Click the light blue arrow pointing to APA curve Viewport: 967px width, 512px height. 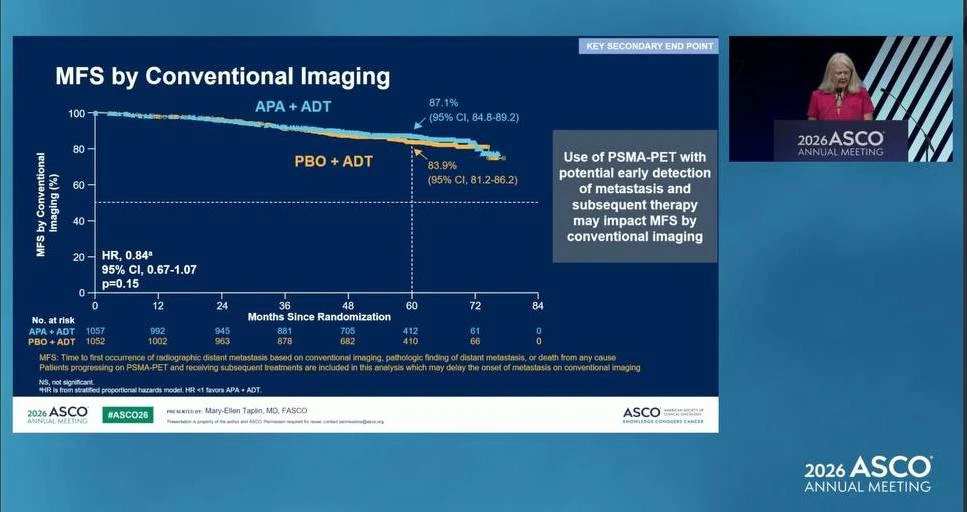(x=420, y=123)
